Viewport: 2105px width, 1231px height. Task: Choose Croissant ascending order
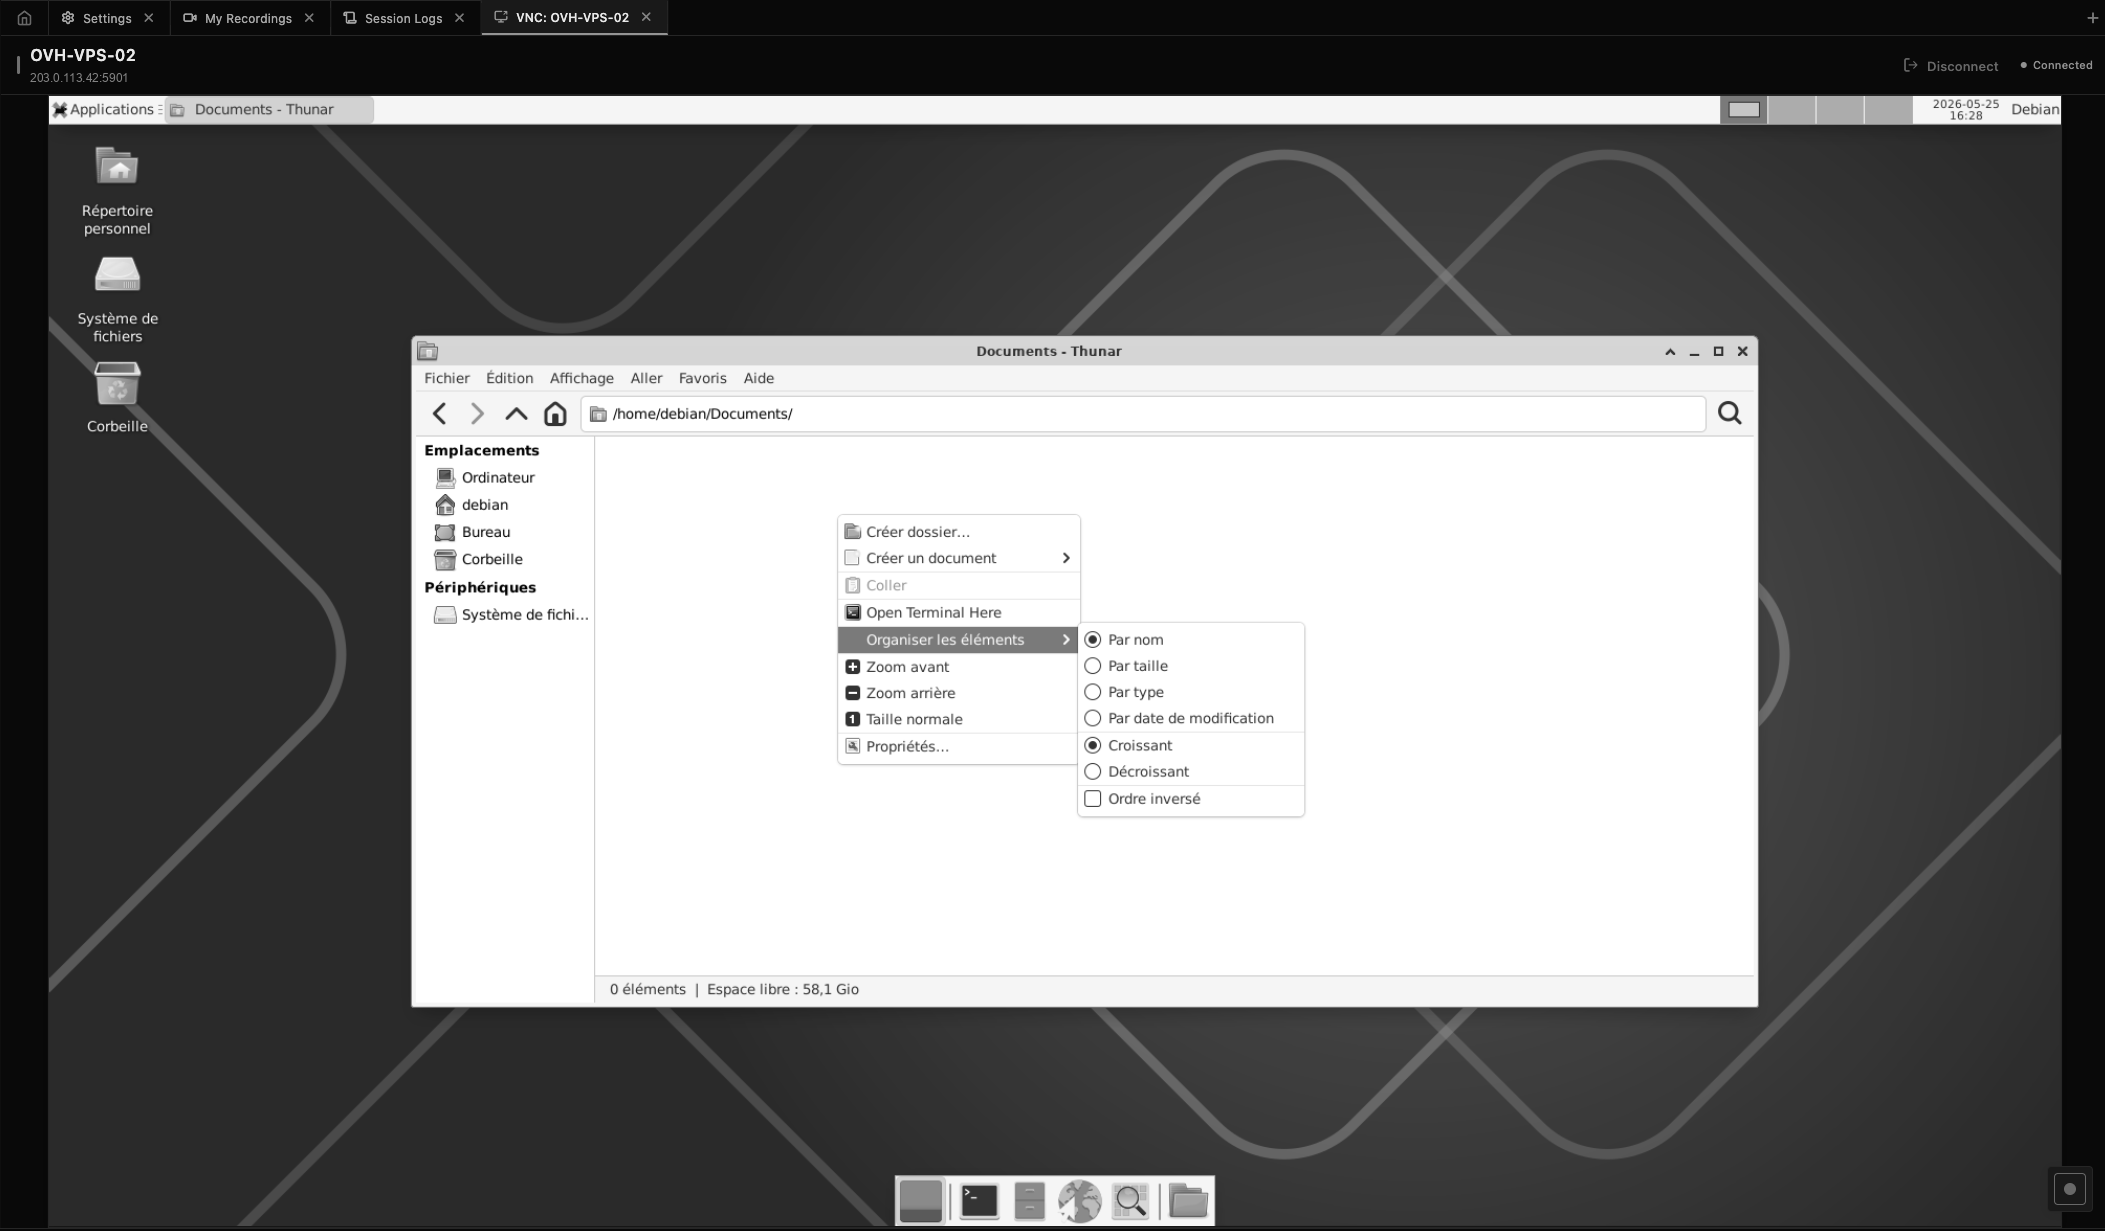pyautogui.click(x=1191, y=746)
